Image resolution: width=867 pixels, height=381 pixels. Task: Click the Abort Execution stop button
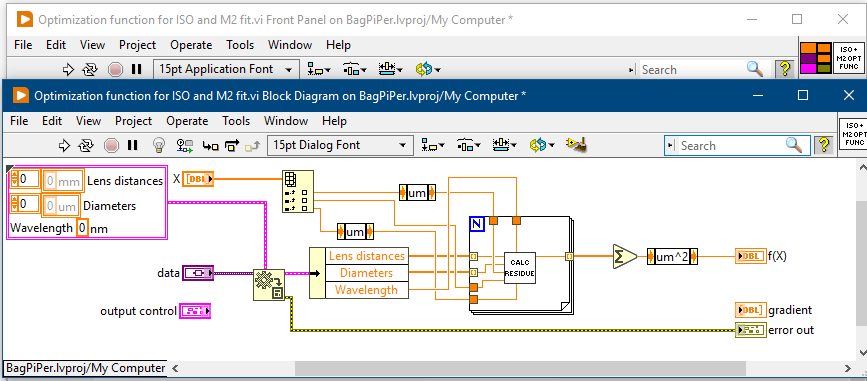[x=112, y=145]
